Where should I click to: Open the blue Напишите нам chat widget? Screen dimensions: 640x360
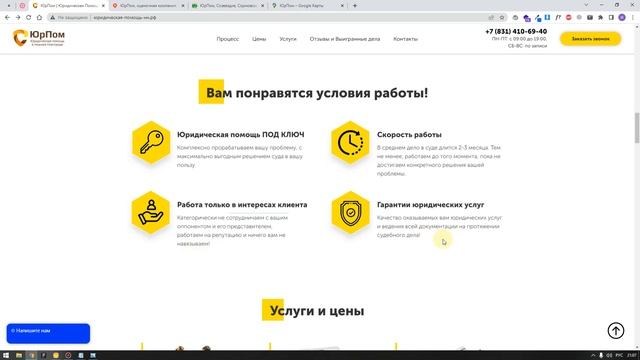tap(48, 333)
